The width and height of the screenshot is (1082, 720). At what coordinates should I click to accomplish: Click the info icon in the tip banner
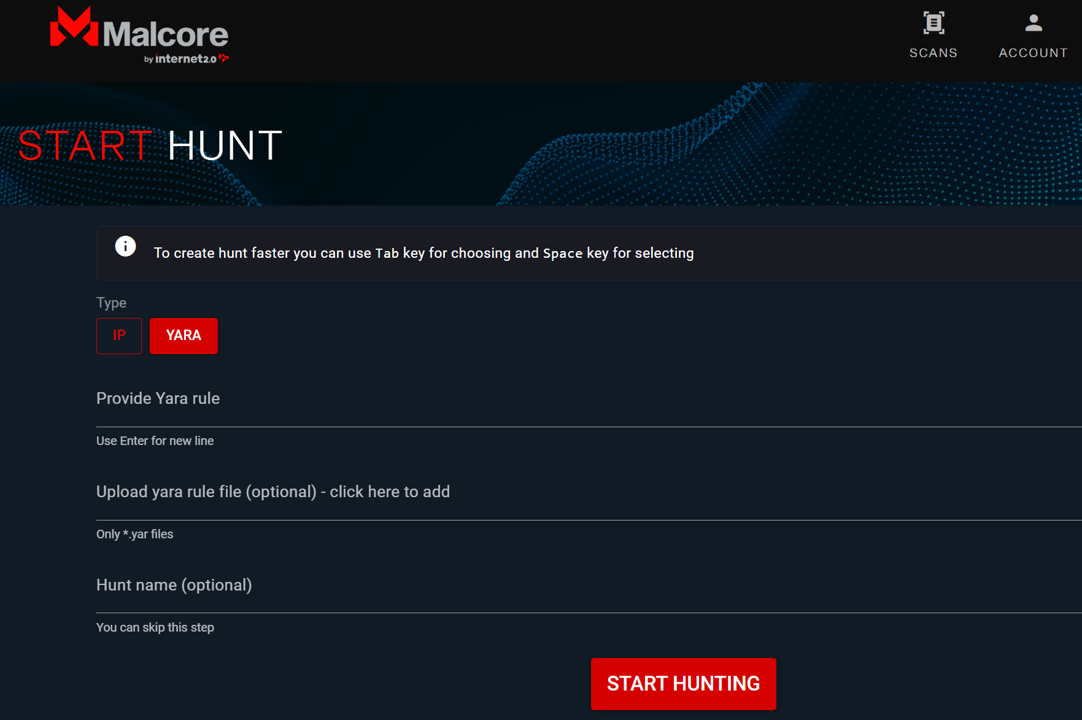tap(126, 246)
